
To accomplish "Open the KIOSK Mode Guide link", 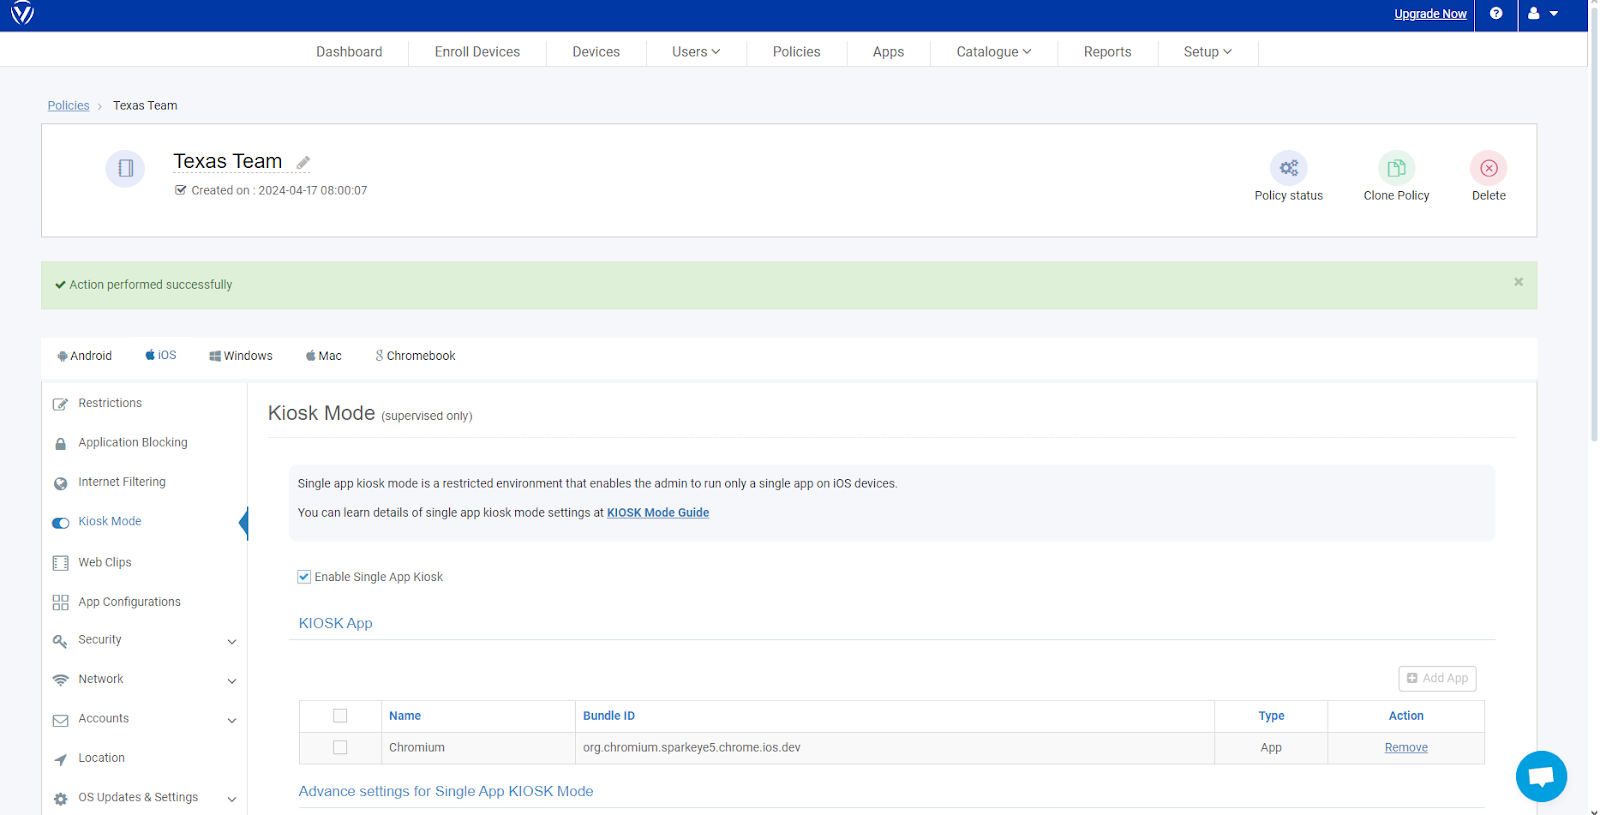I will tap(658, 513).
